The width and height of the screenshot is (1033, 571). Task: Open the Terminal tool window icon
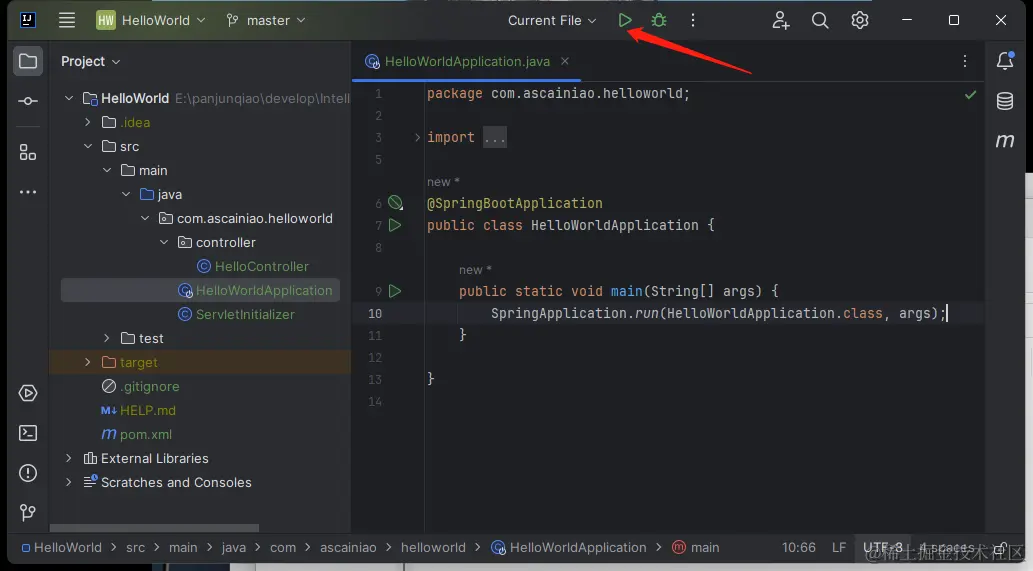click(x=28, y=433)
